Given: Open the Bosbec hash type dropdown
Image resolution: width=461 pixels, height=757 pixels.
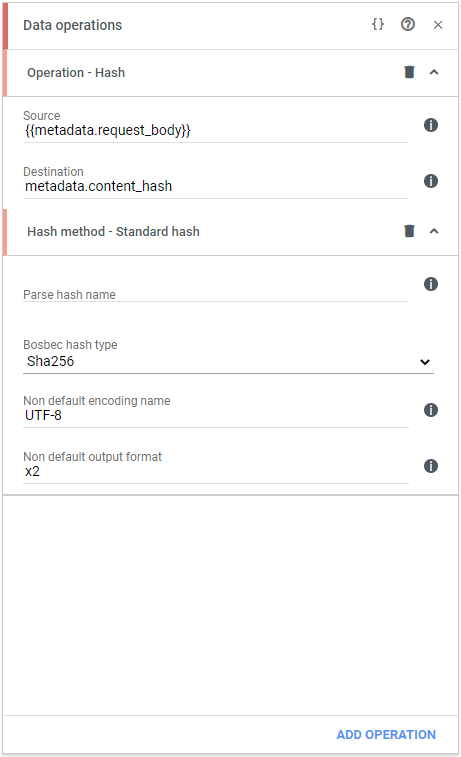Looking at the screenshot, I should [228, 362].
